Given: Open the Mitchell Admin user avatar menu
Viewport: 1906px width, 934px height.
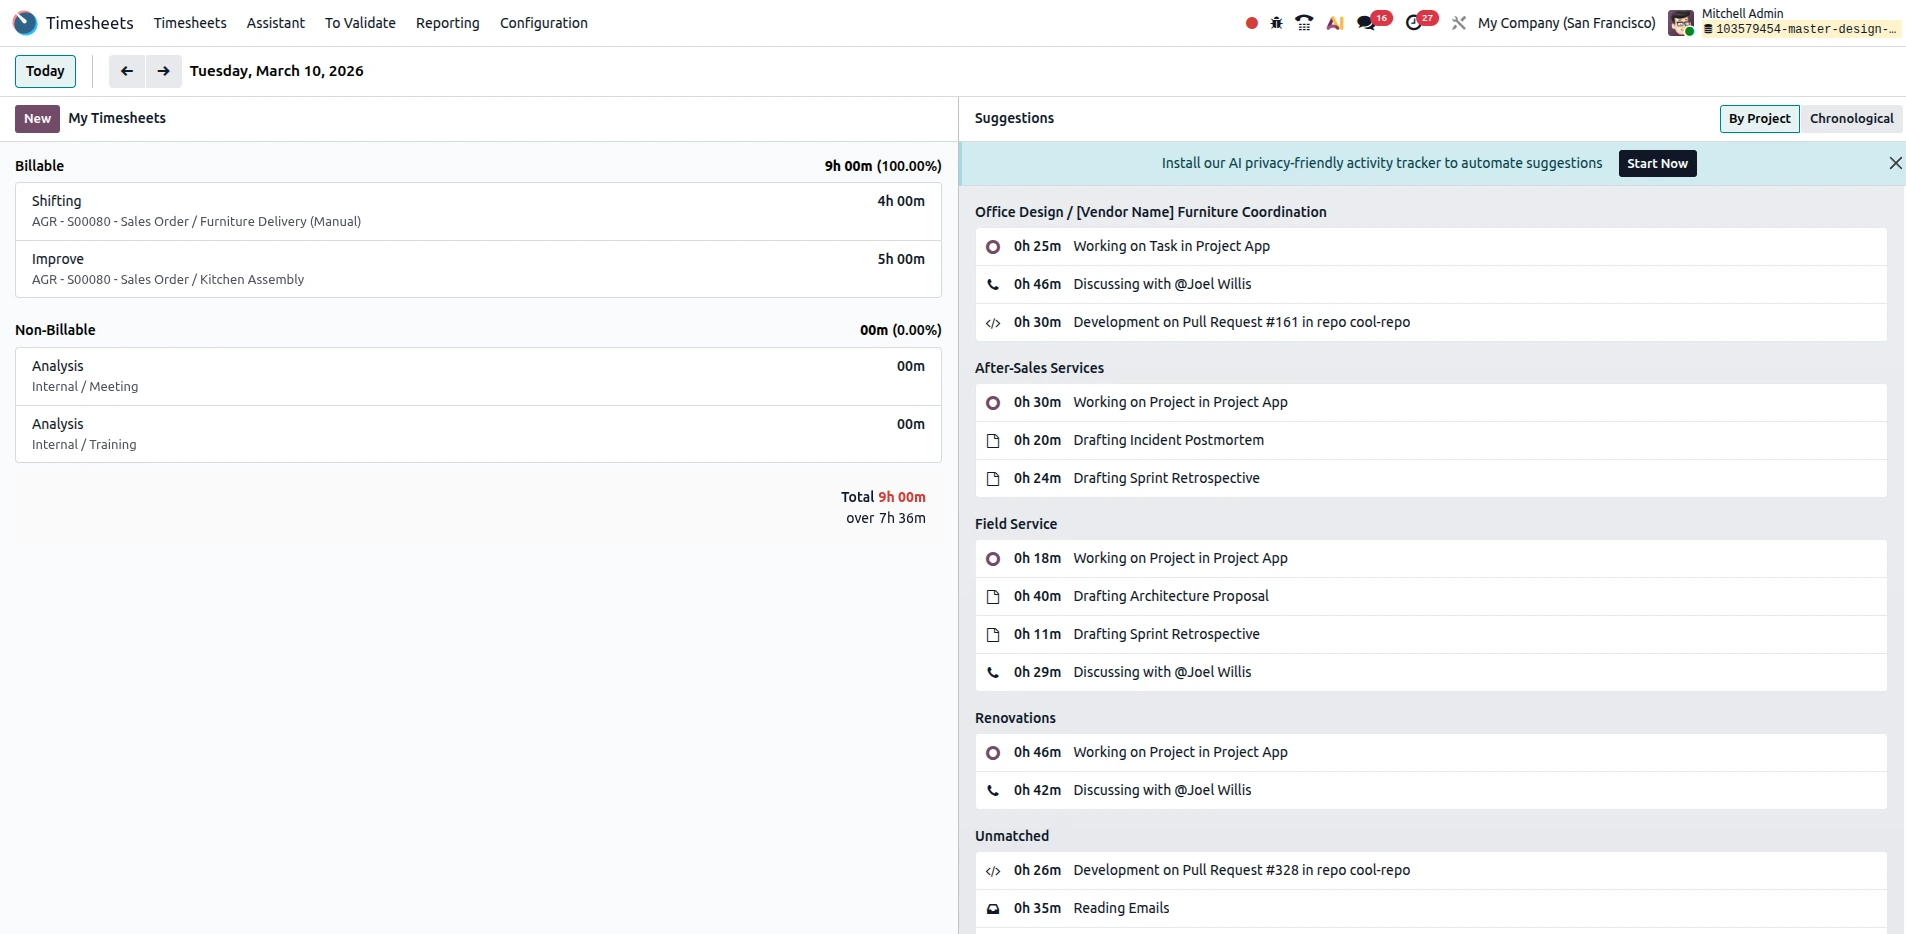Looking at the screenshot, I should point(1680,22).
